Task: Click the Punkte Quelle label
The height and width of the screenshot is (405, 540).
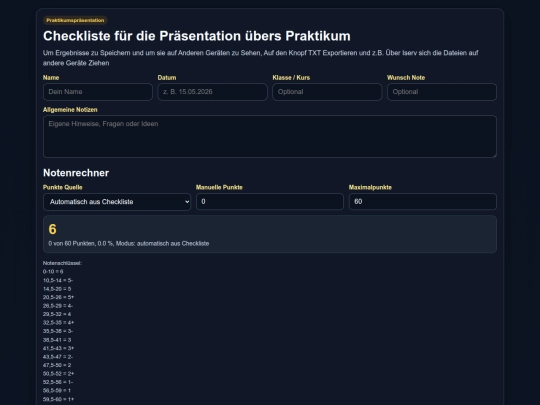Action: tap(63, 187)
